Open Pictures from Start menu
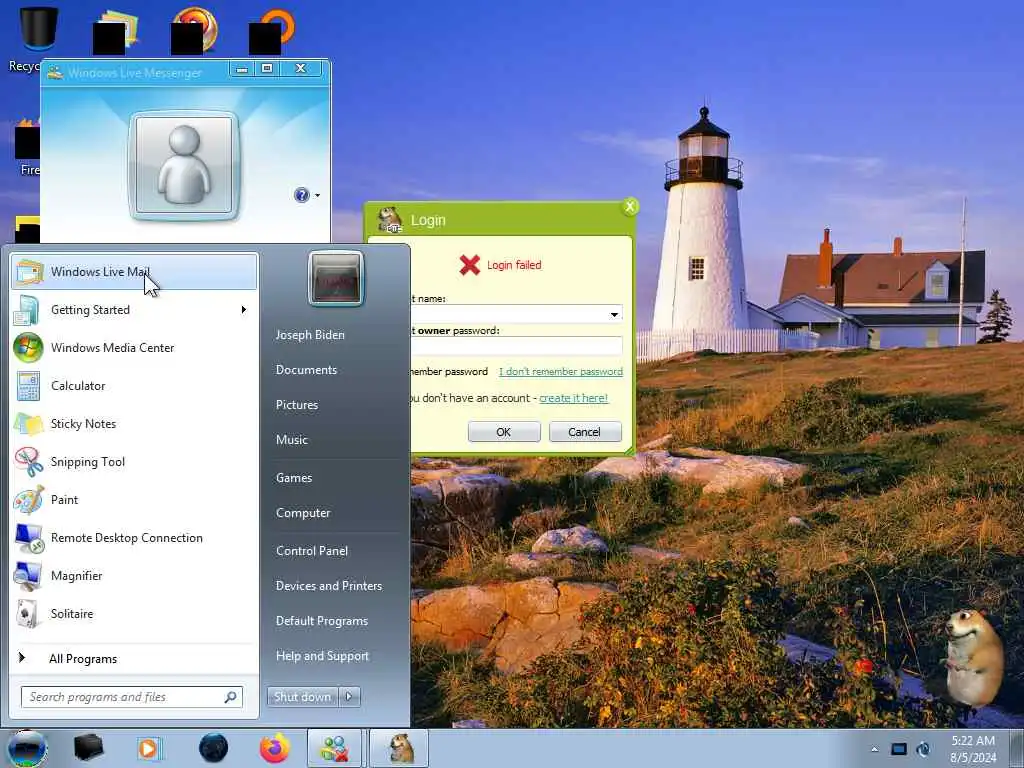1024x768 pixels. (x=296, y=405)
